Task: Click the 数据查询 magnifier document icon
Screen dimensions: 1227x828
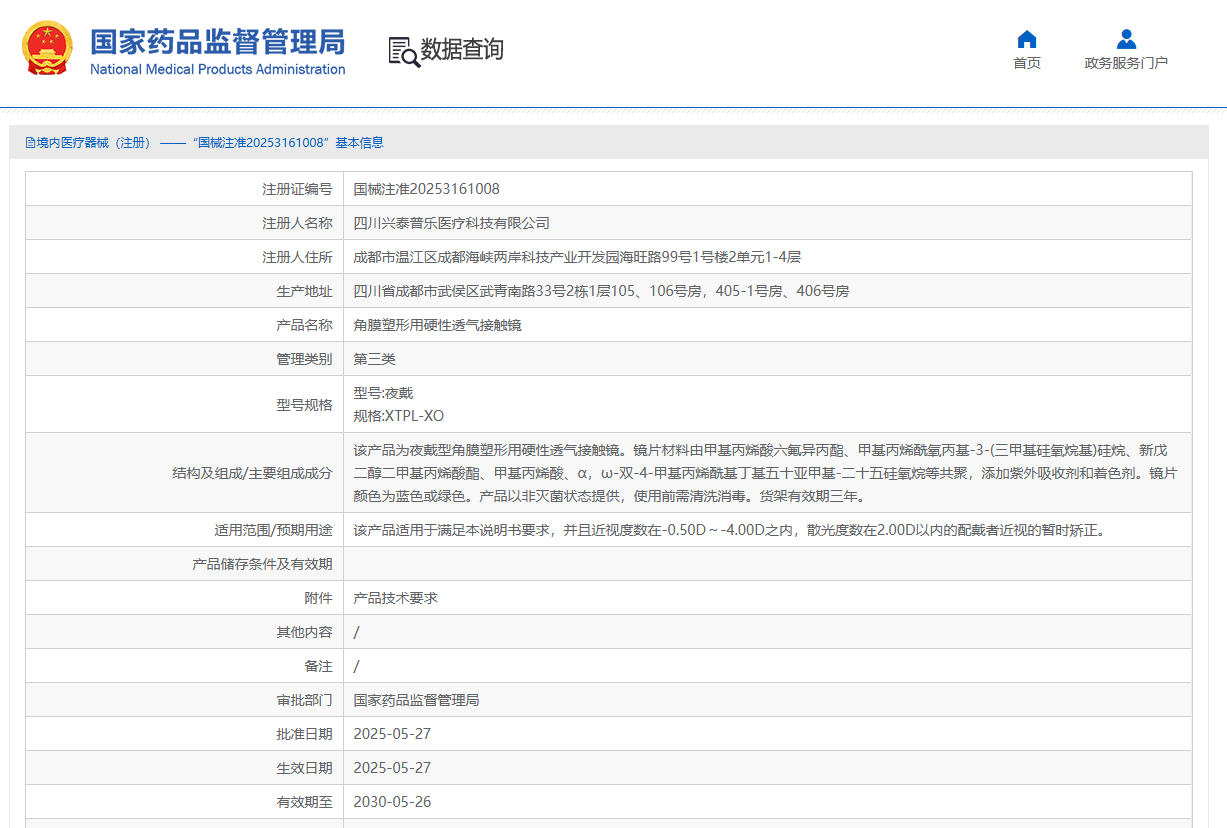Action: (404, 51)
